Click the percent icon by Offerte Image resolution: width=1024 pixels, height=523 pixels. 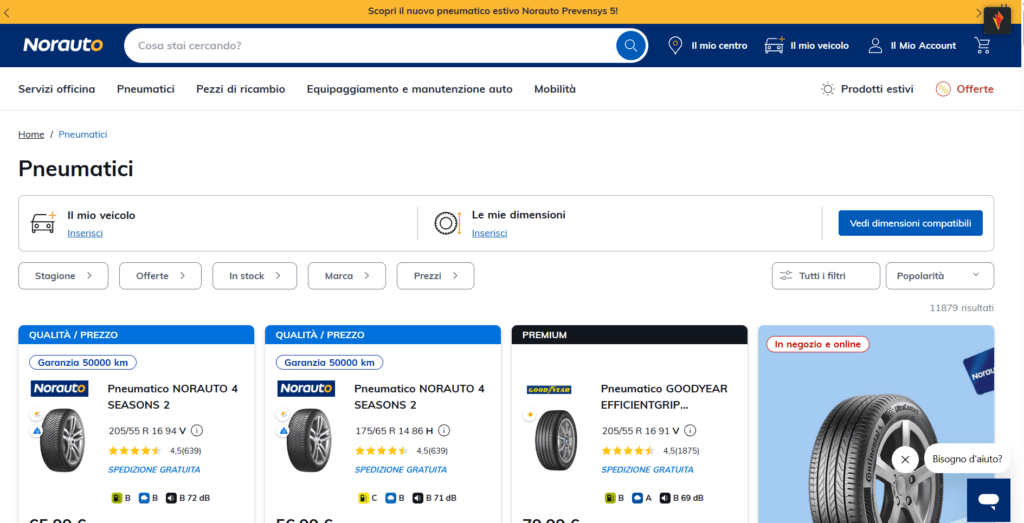click(x=943, y=89)
